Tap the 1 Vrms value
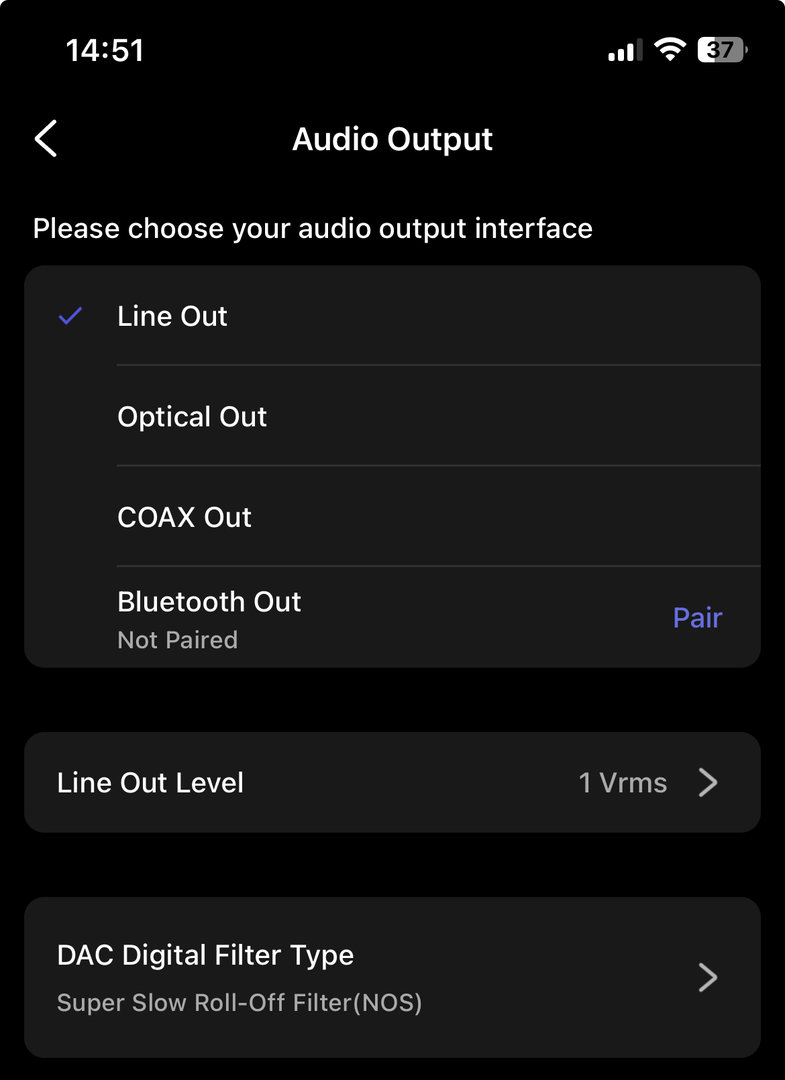The width and height of the screenshot is (785, 1080). pos(622,782)
